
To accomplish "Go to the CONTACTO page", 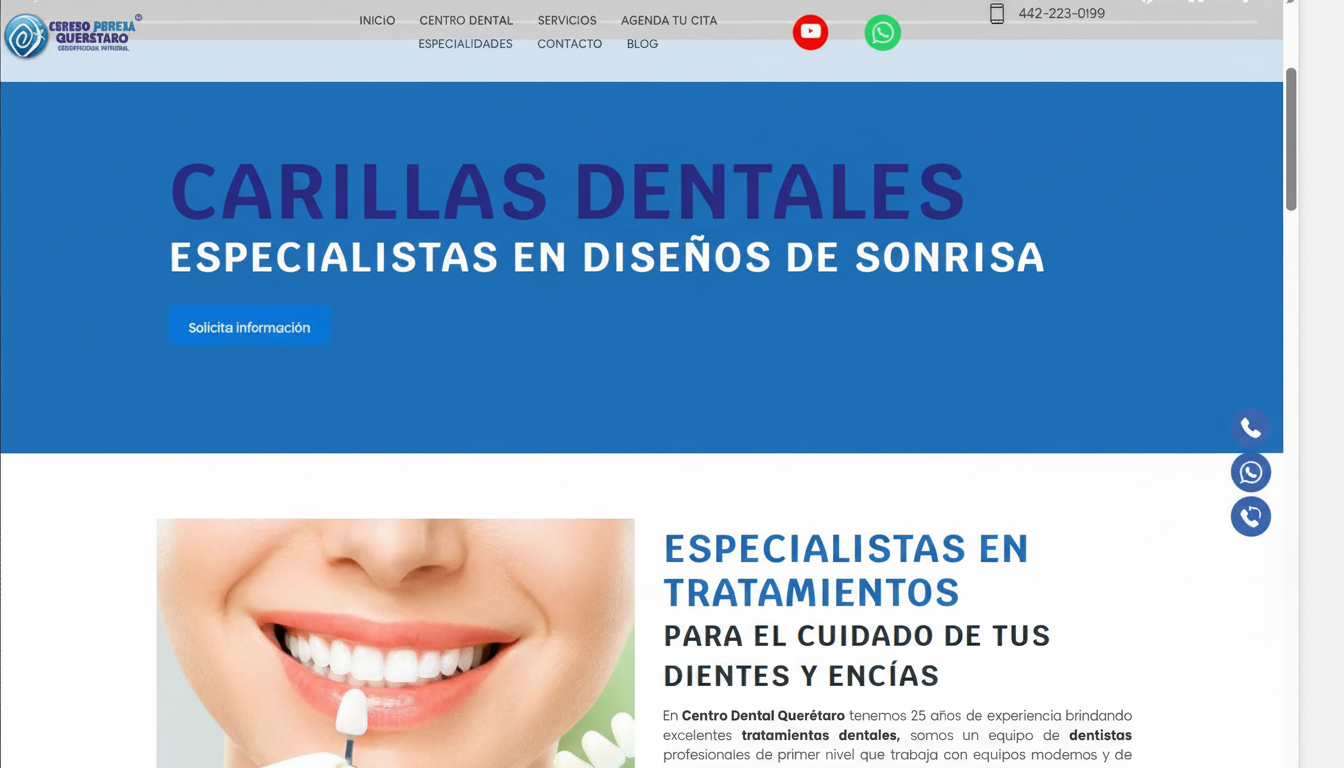I will point(569,44).
